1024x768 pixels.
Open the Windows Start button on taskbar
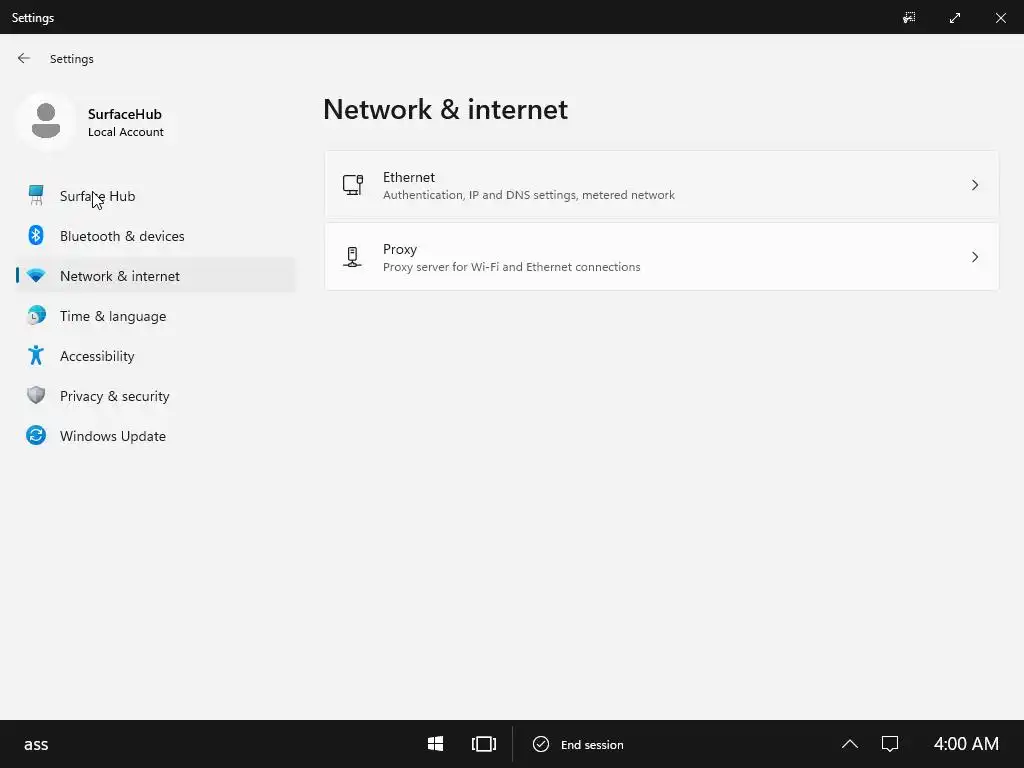(436, 744)
